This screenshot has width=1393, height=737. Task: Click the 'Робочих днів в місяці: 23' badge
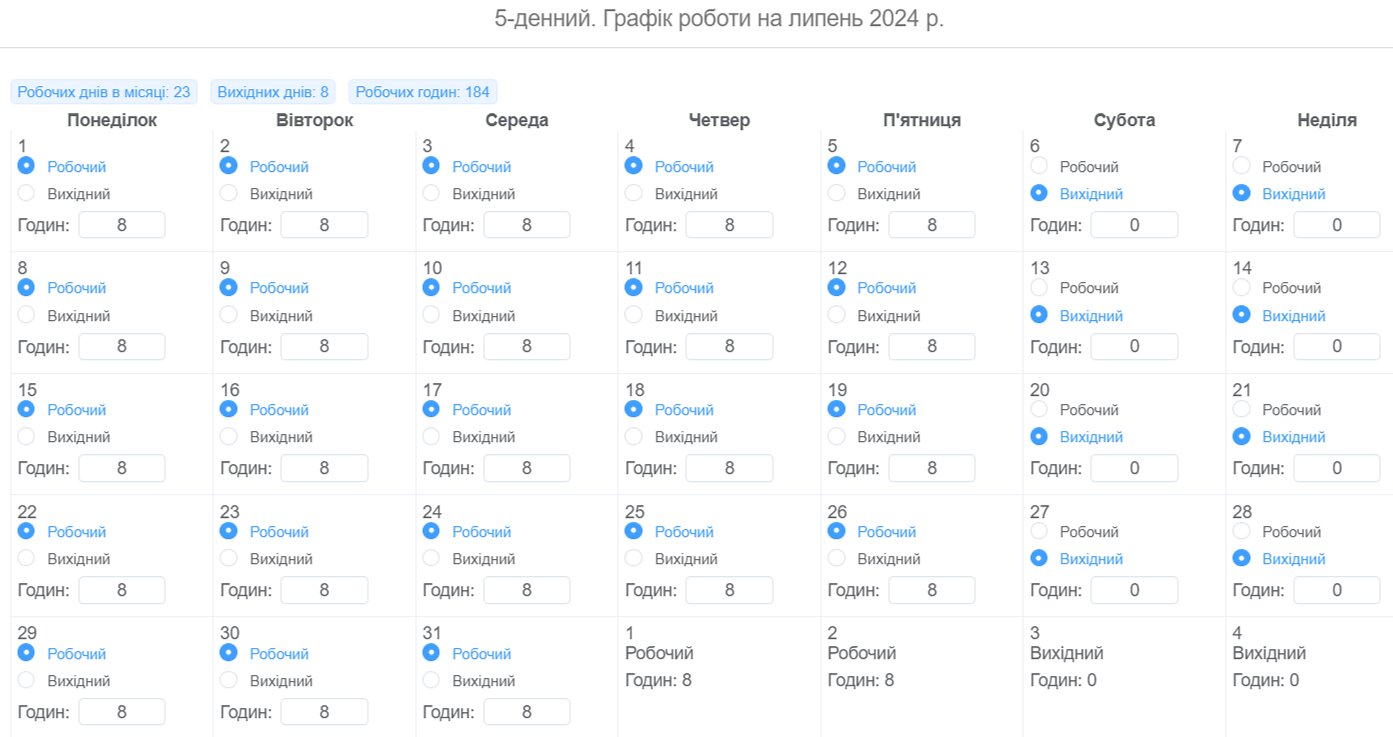click(x=104, y=92)
